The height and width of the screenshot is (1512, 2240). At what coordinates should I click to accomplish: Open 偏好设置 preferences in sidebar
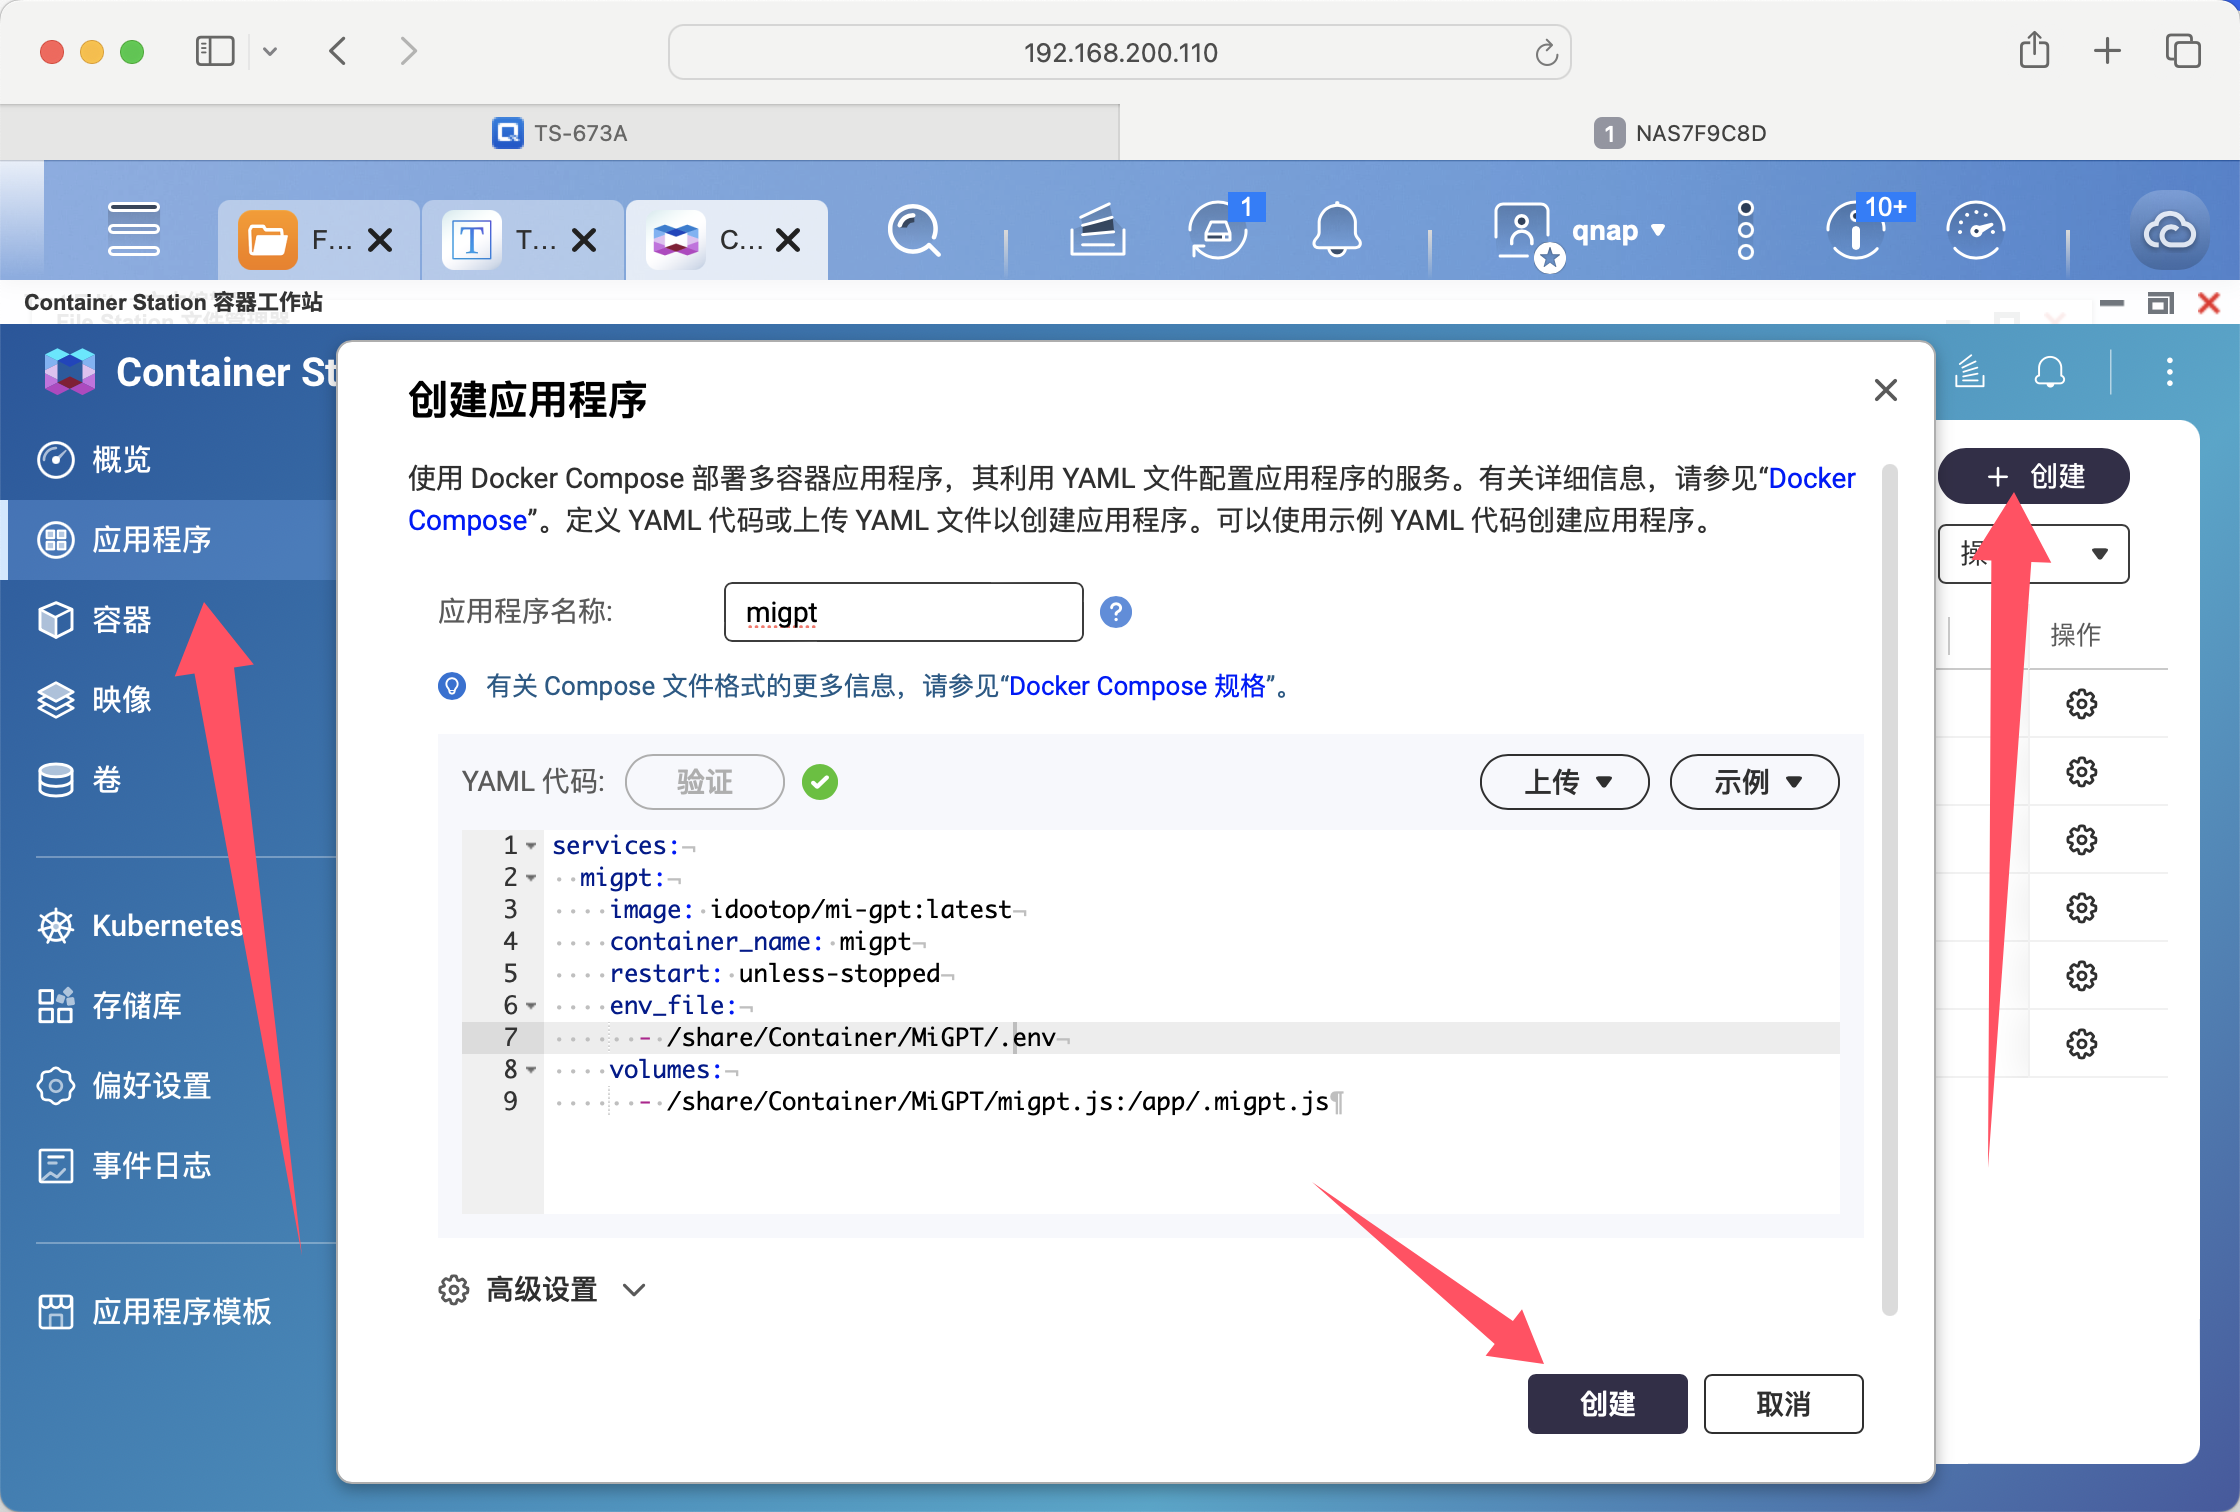[168, 1086]
